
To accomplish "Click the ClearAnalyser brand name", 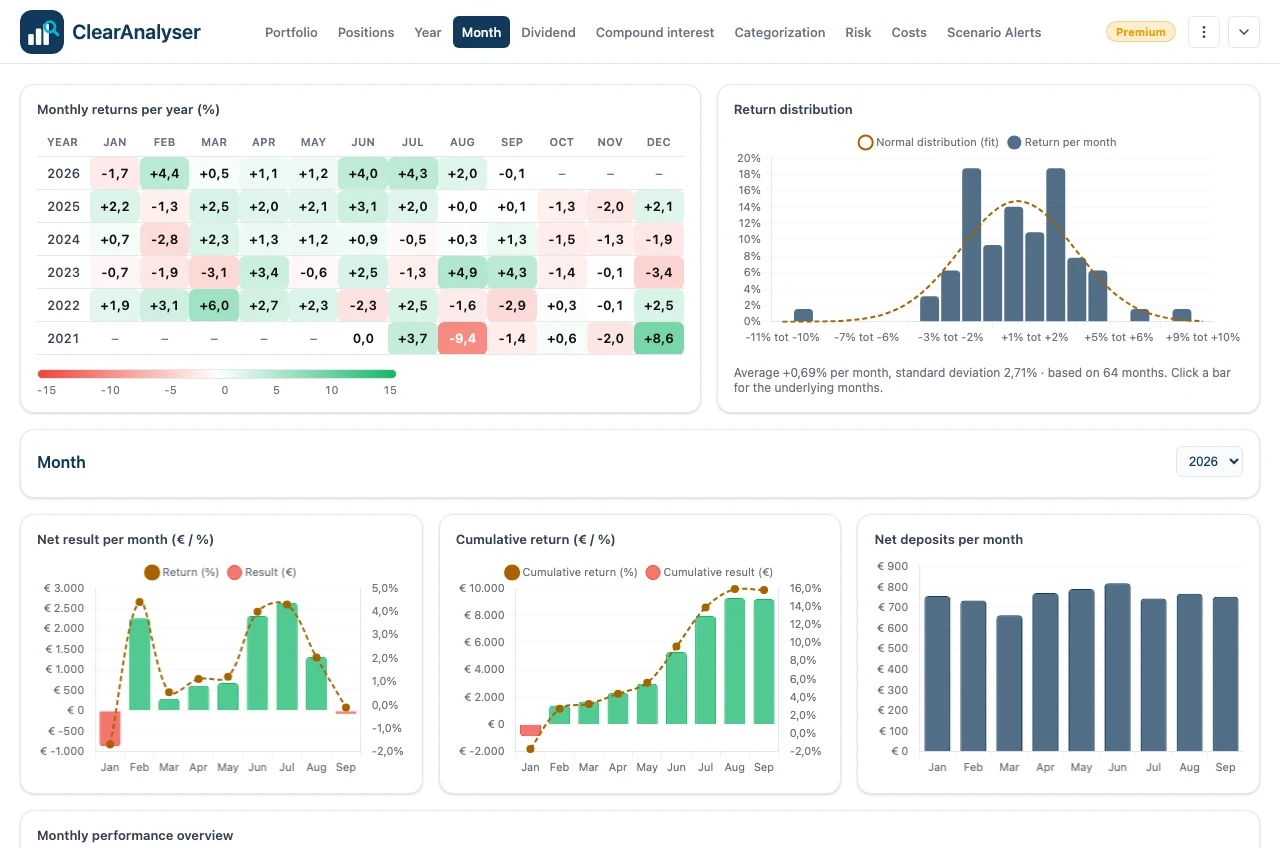I will click(x=136, y=32).
